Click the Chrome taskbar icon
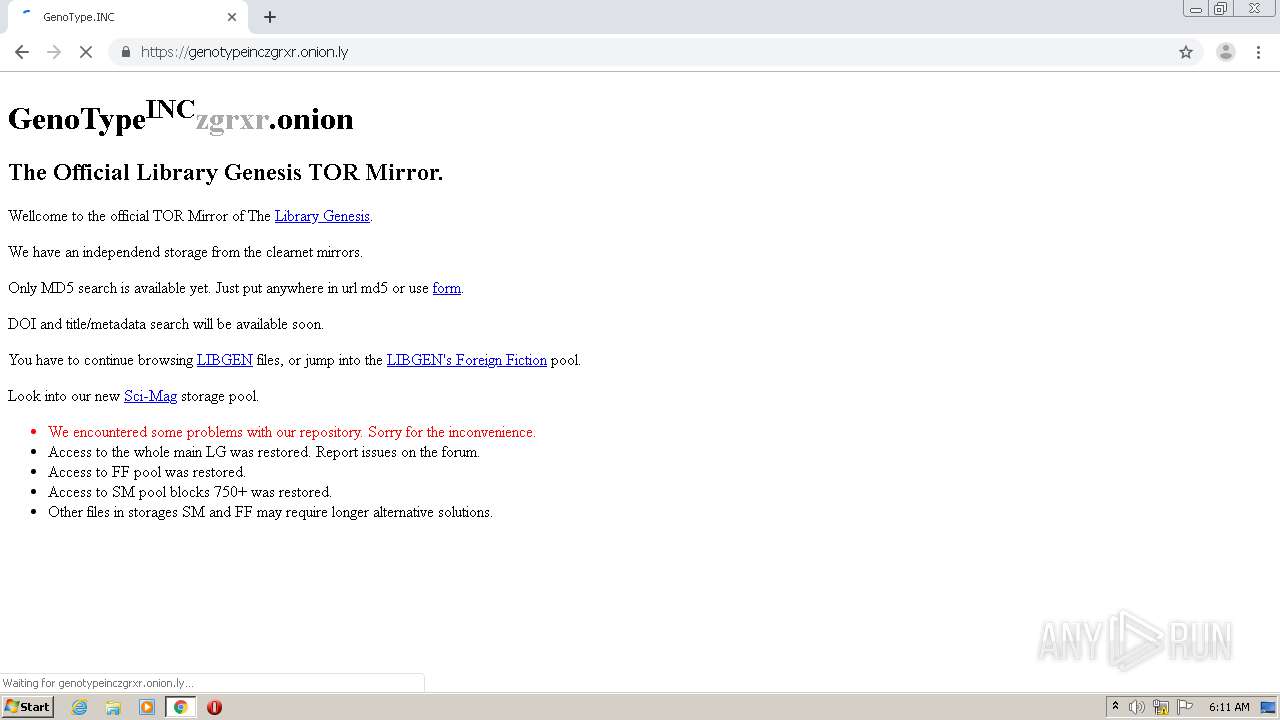The width and height of the screenshot is (1280, 720). point(180,707)
